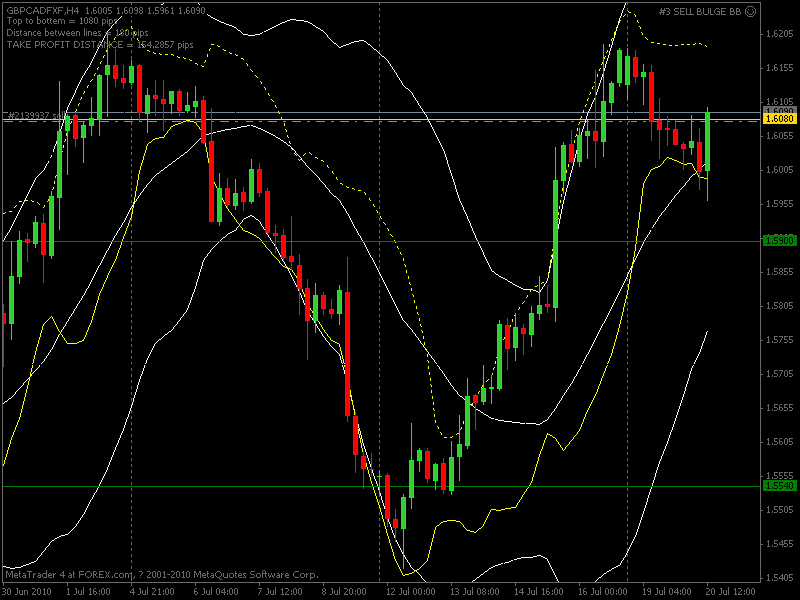
Task: Click the 1.5505 price scale label
Action: [x=780, y=510]
